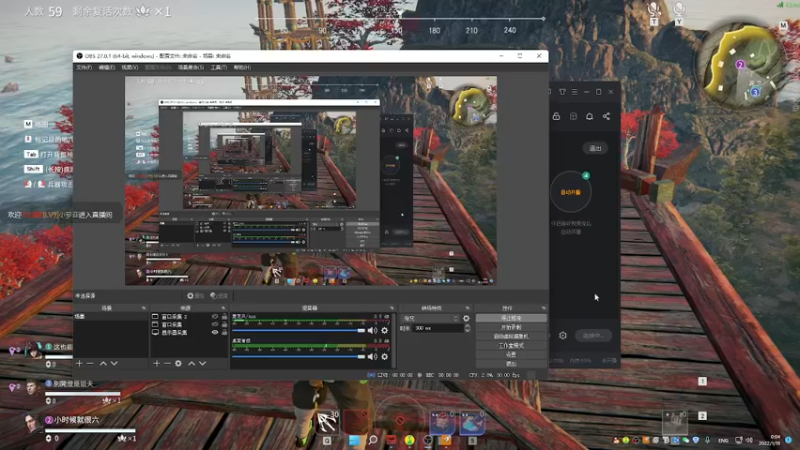Move scene down with the arrow icon
The image size is (800, 450).
pos(114,363)
